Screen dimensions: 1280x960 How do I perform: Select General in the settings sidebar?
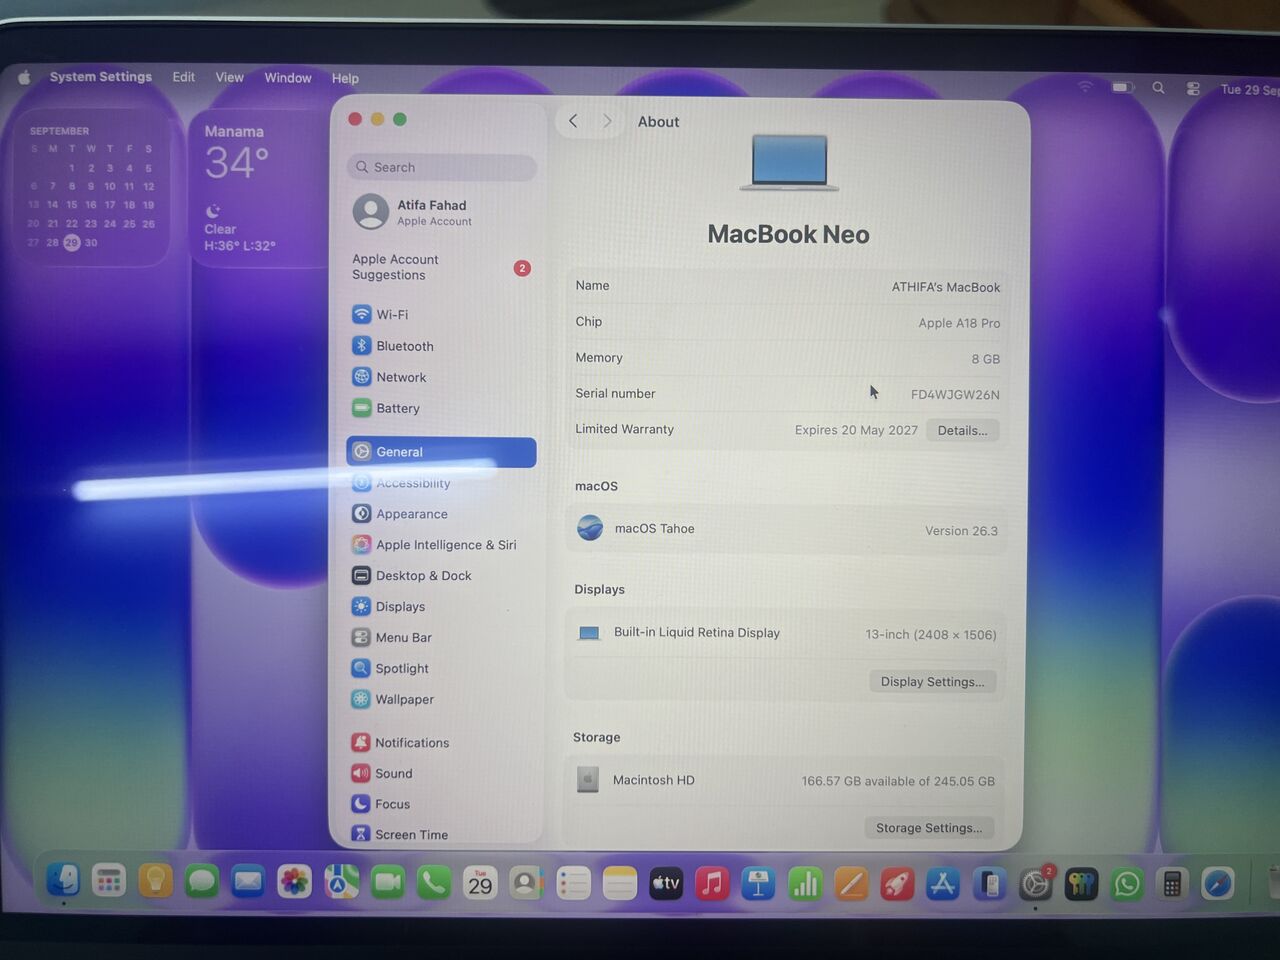441,452
